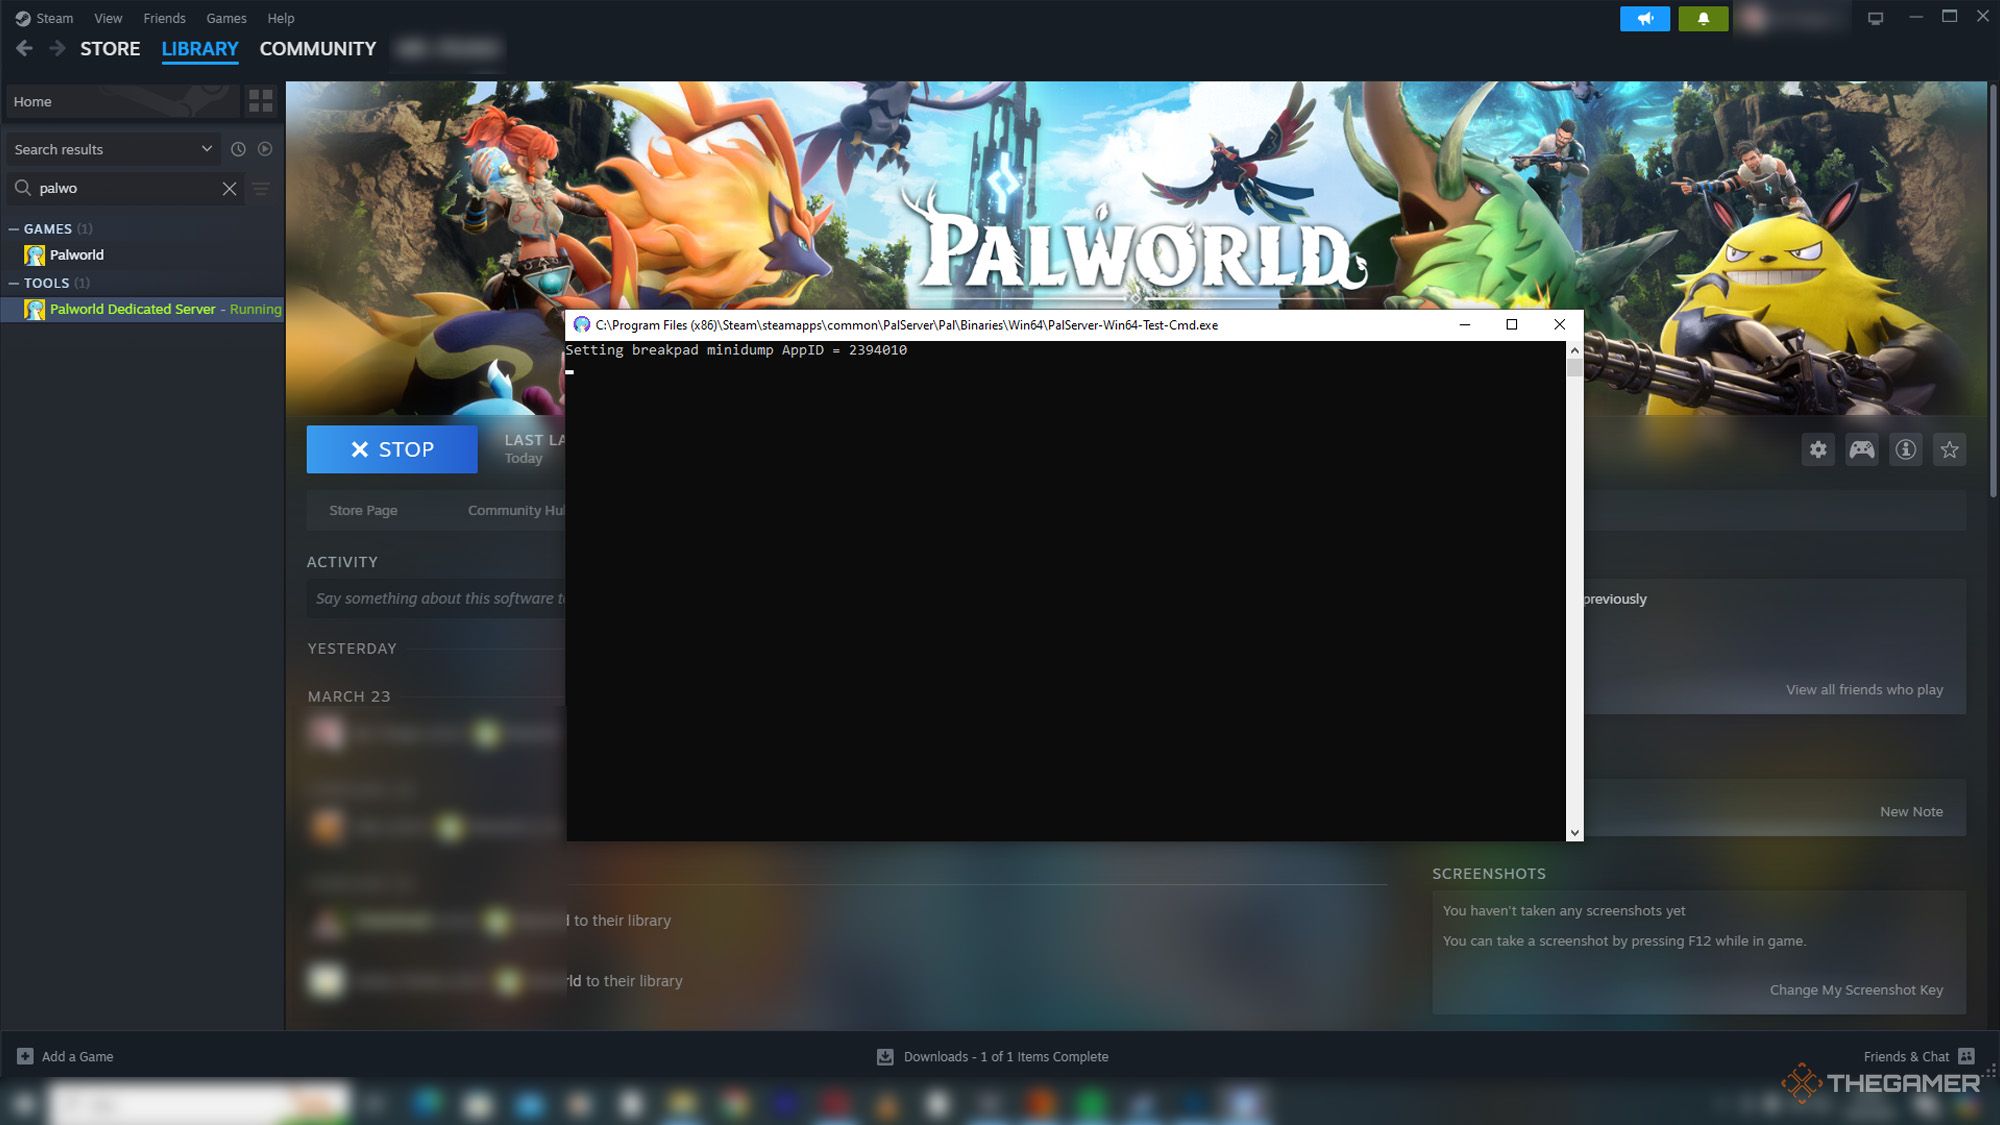The image size is (2000, 1125).
Task: Click the Friends & Chat icon
Action: 1966,1056
